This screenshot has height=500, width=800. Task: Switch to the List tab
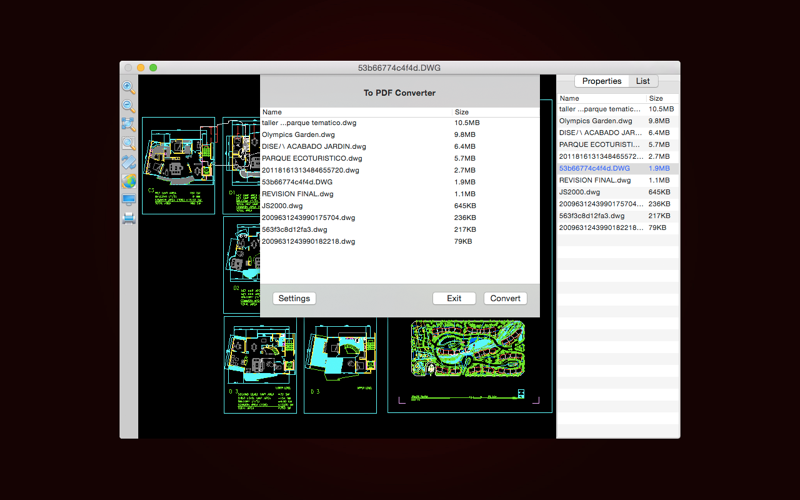click(x=643, y=81)
